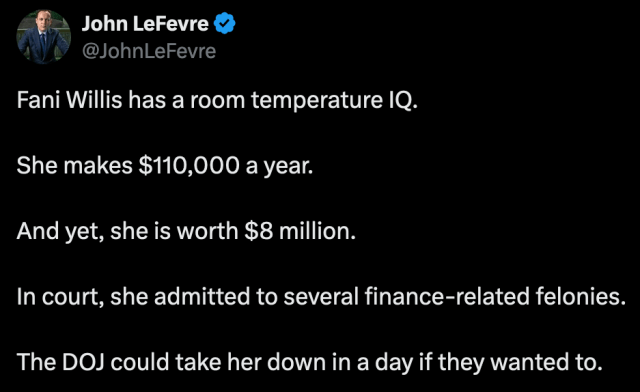The width and height of the screenshot is (640, 392).
Task: Open the @JohnLeFevre handle link
Action: (x=149, y=51)
